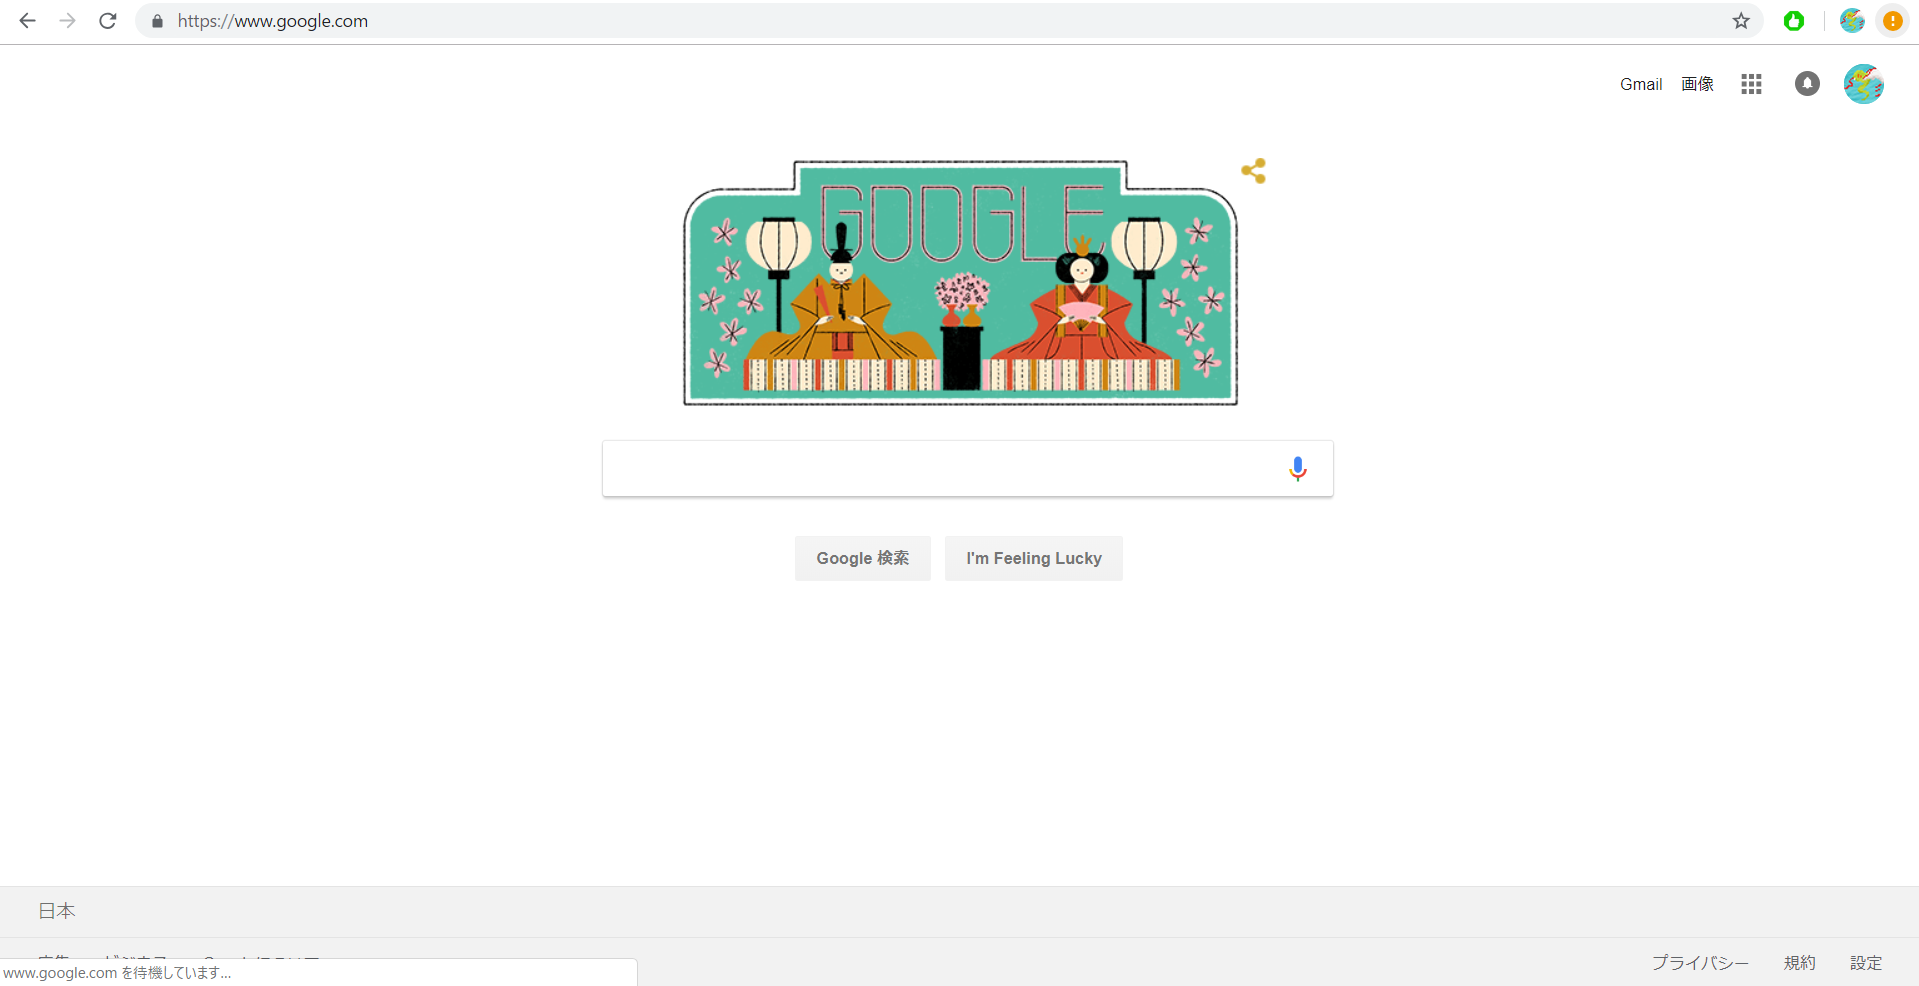Open the 画像 images link
Image resolution: width=1919 pixels, height=986 pixels.
(x=1697, y=84)
